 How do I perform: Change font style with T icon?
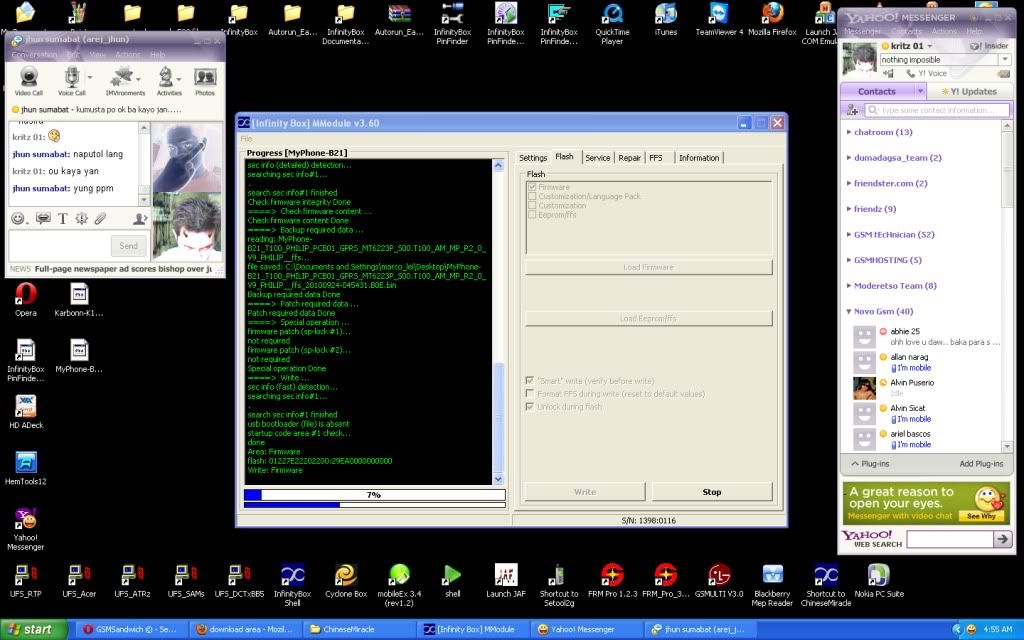(x=63, y=219)
